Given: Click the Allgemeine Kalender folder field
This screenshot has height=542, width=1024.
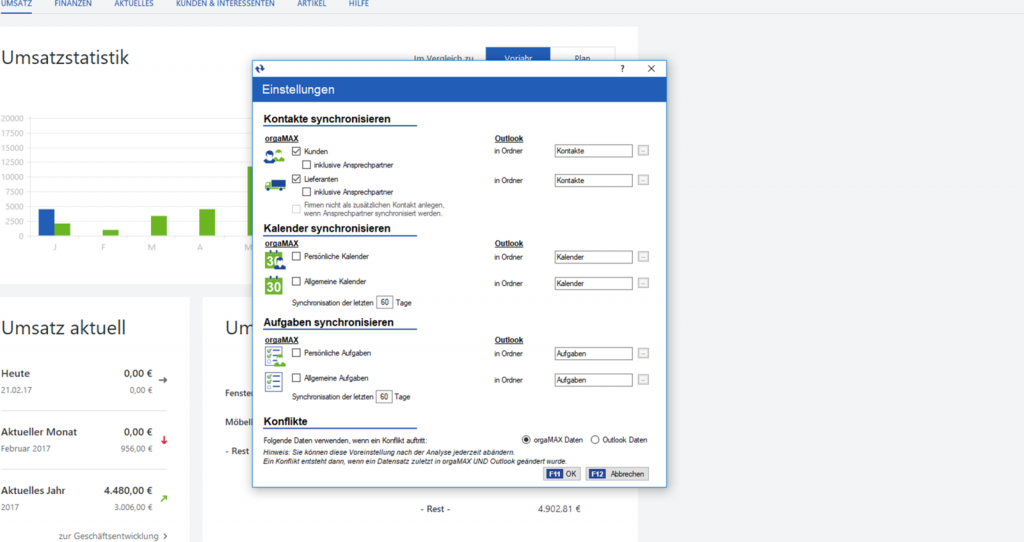Looking at the screenshot, I should click(x=593, y=283).
